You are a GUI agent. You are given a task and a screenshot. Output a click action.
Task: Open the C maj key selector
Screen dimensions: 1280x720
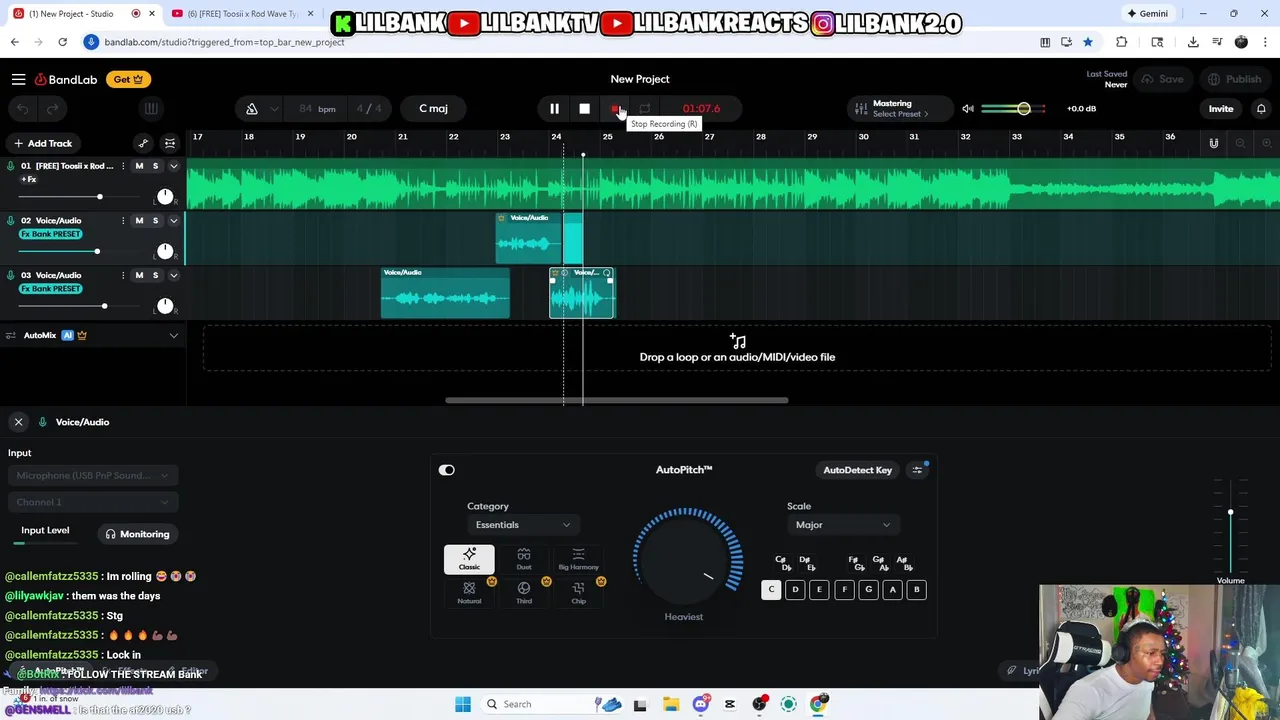(433, 109)
